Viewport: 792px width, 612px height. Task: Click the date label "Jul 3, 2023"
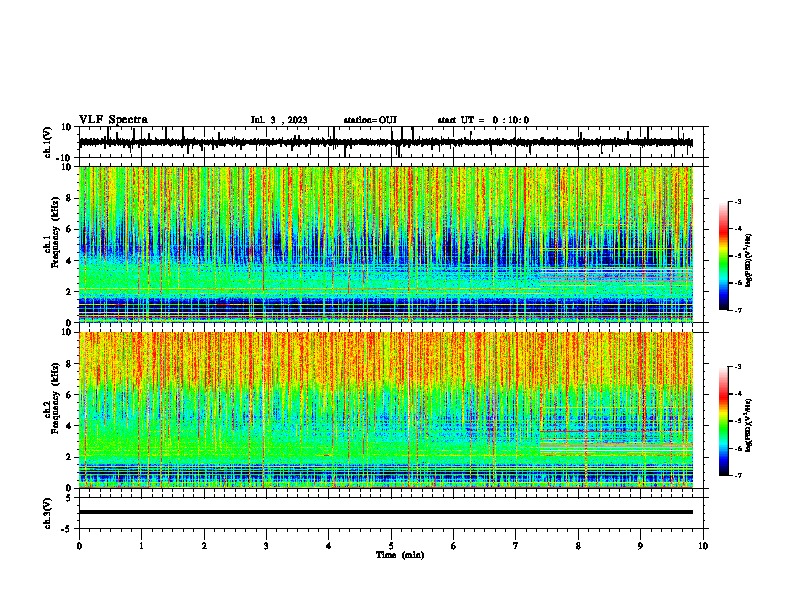coord(279,120)
